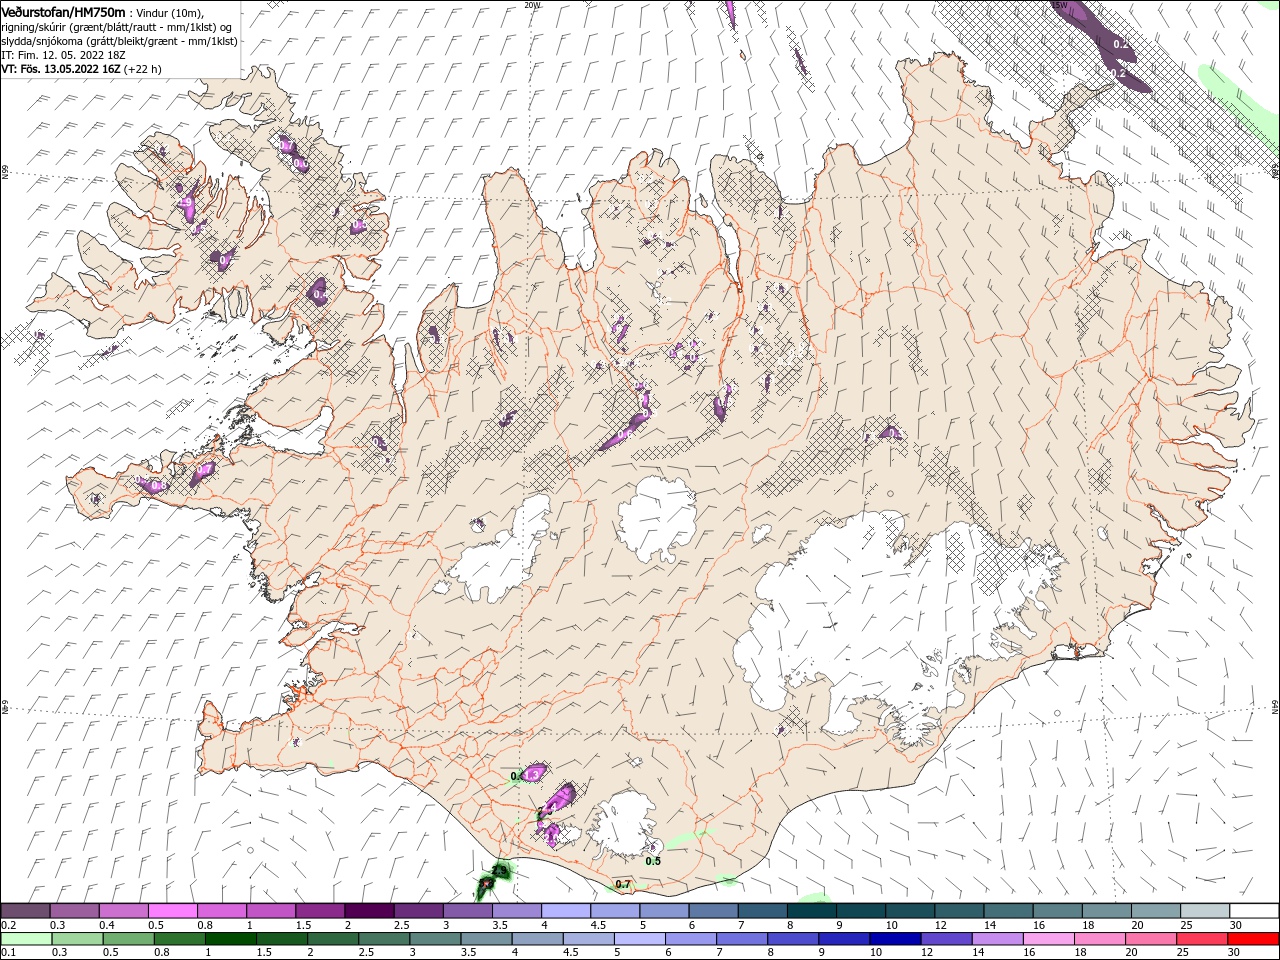1280x960 pixels.
Task: Pick the lavender 4 snow swatch
Action: coord(565,911)
